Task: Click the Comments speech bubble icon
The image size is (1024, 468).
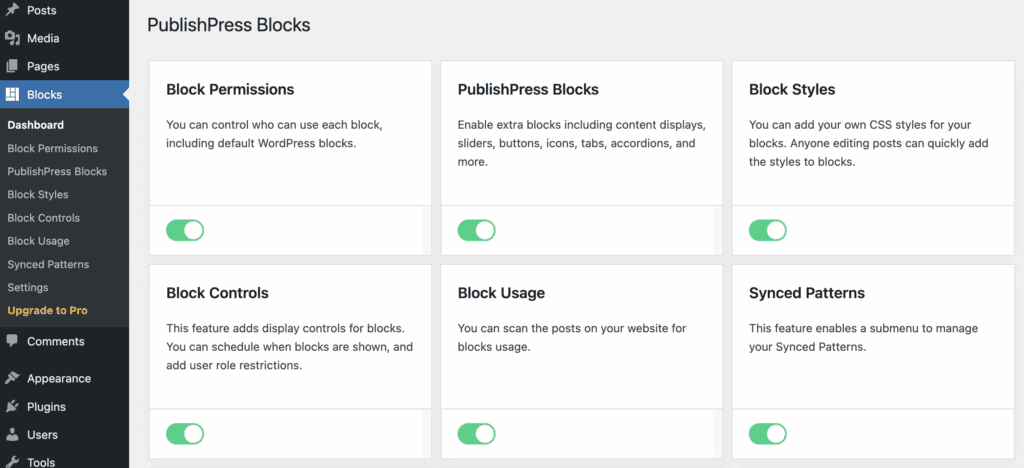Action: click(x=12, y=341)
